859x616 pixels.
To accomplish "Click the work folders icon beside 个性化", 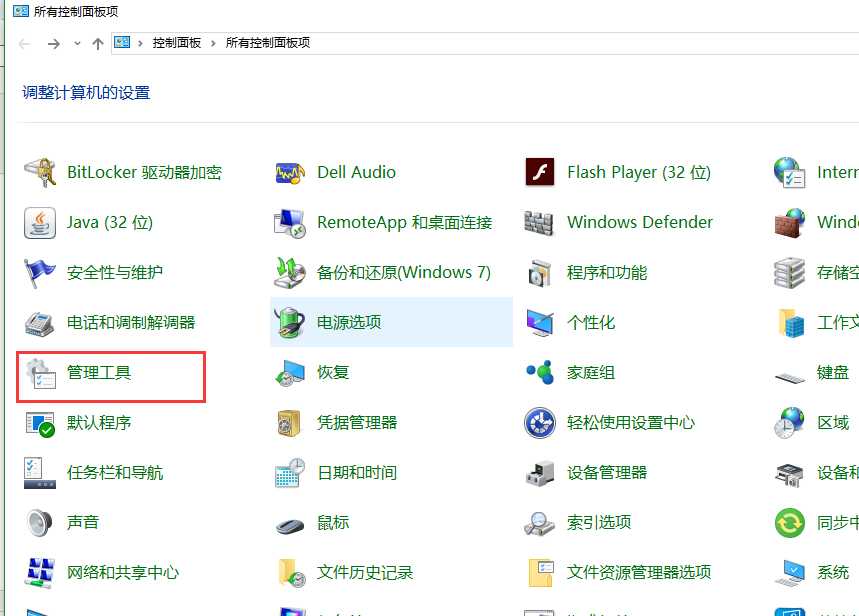I will (791, 323).
